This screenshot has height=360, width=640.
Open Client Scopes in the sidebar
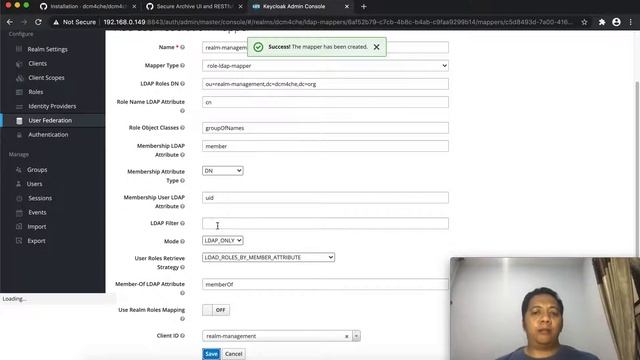click(x=46, y=78)
